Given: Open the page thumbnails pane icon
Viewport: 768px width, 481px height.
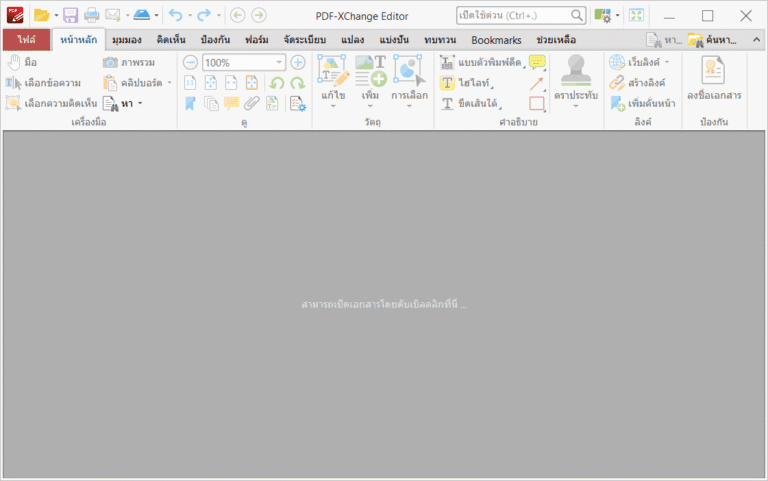Looking at the screenshot, I should tap(211, 103).
